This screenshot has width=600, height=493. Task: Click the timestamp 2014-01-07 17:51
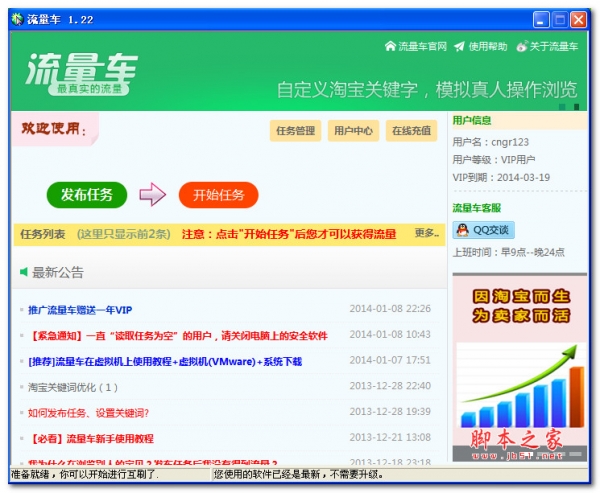click(390, 360)
